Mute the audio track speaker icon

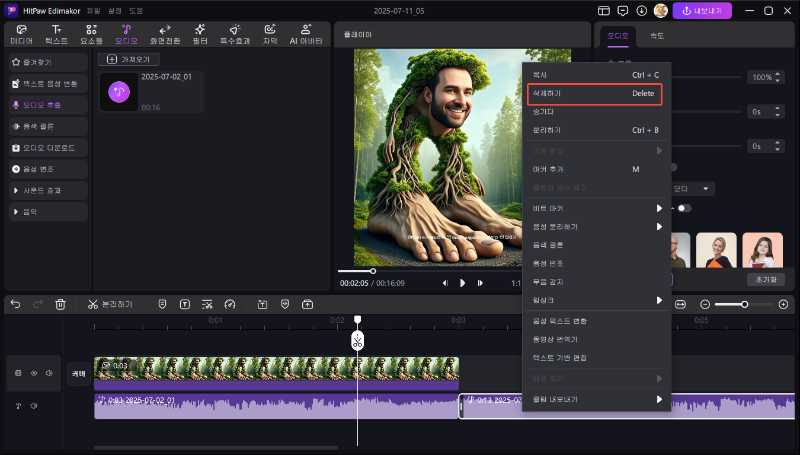pyautogui.click(x=34, y=406)
